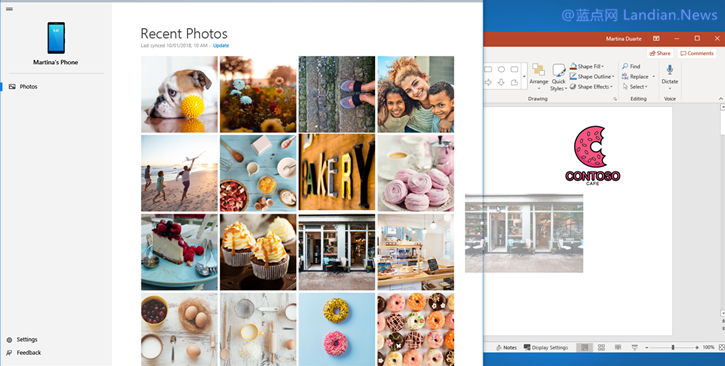The width and height of the screenshot is (725, 366).
Task: Insert the oval shape from gallery
Action: (x=501, y=69)
